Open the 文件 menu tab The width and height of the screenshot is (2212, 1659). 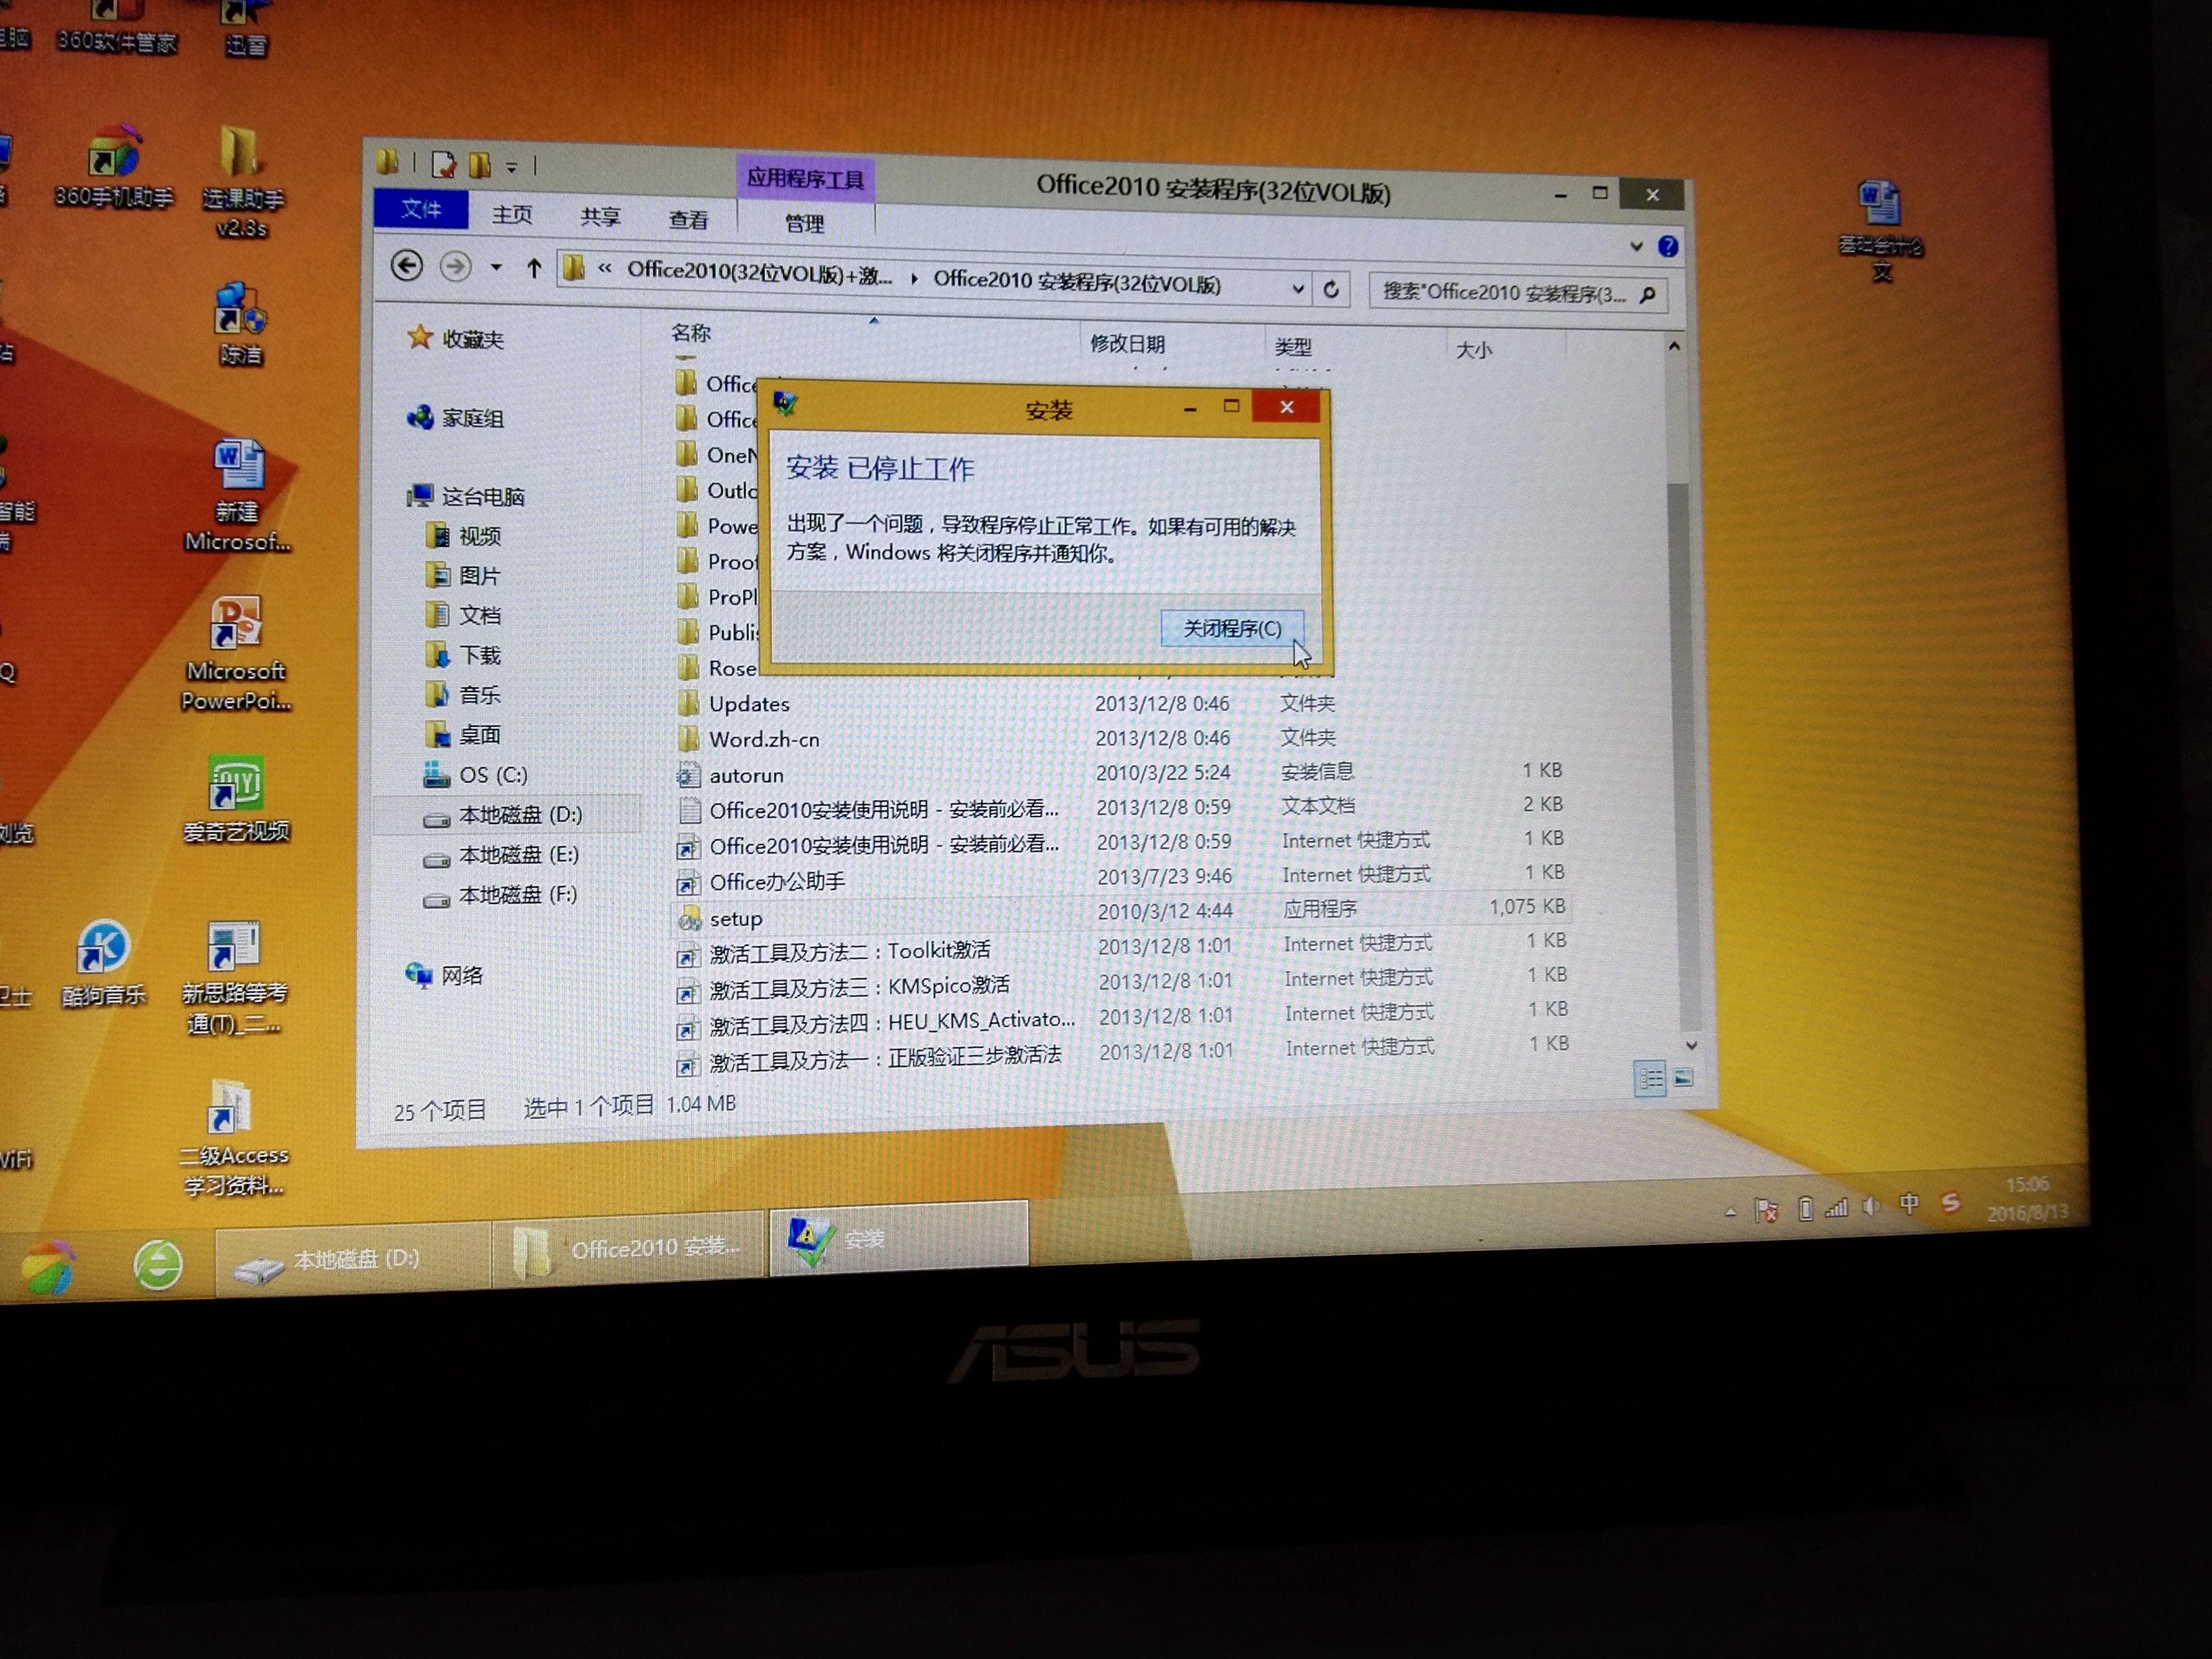pyautogui.click(x=421, y=209)
